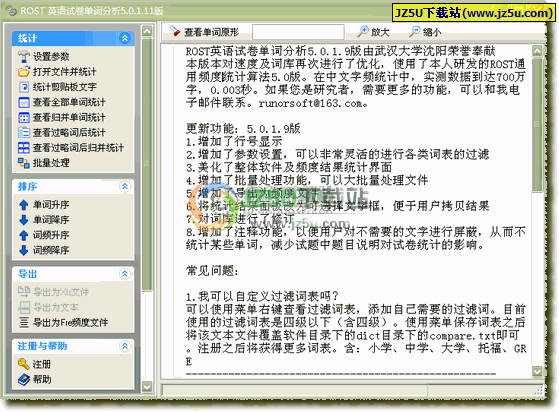The width and height of the screenshot is (559, 412).
Task: Click the text area scrollbar thumb
Action: click(537, 125)
